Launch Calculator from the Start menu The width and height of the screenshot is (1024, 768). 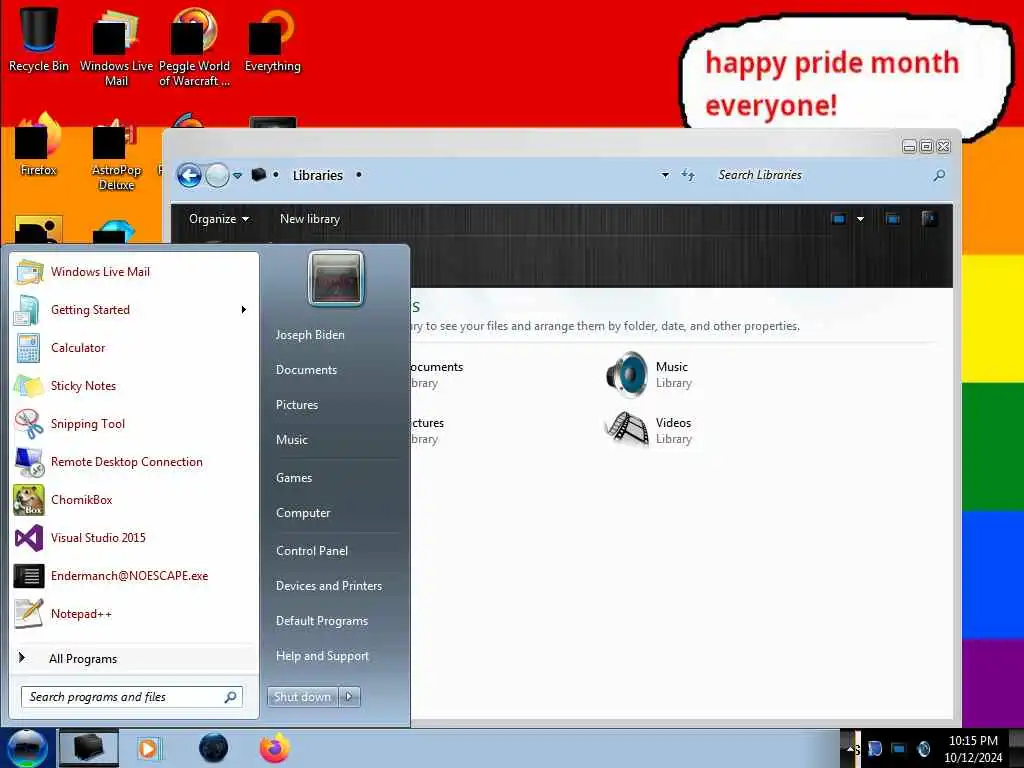[135, 348]
